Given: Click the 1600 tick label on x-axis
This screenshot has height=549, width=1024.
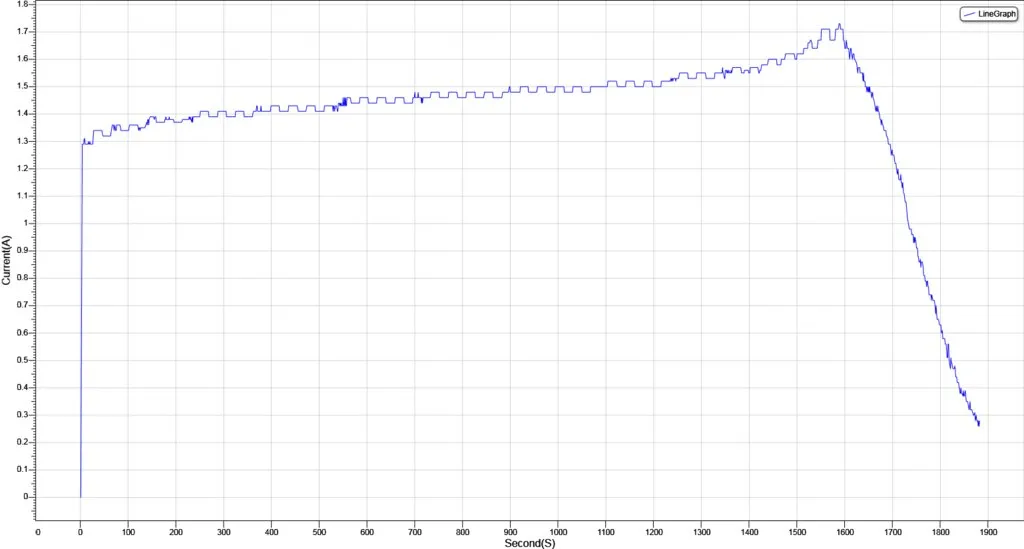Looking at the screenshot, I should (x=845, y=532).
